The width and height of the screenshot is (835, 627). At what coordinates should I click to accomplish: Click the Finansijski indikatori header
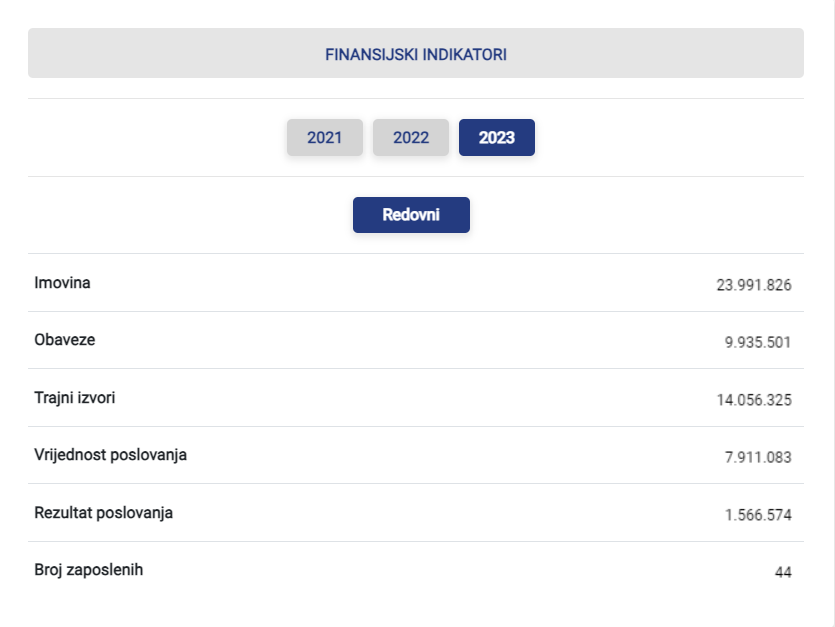(416, 55)
